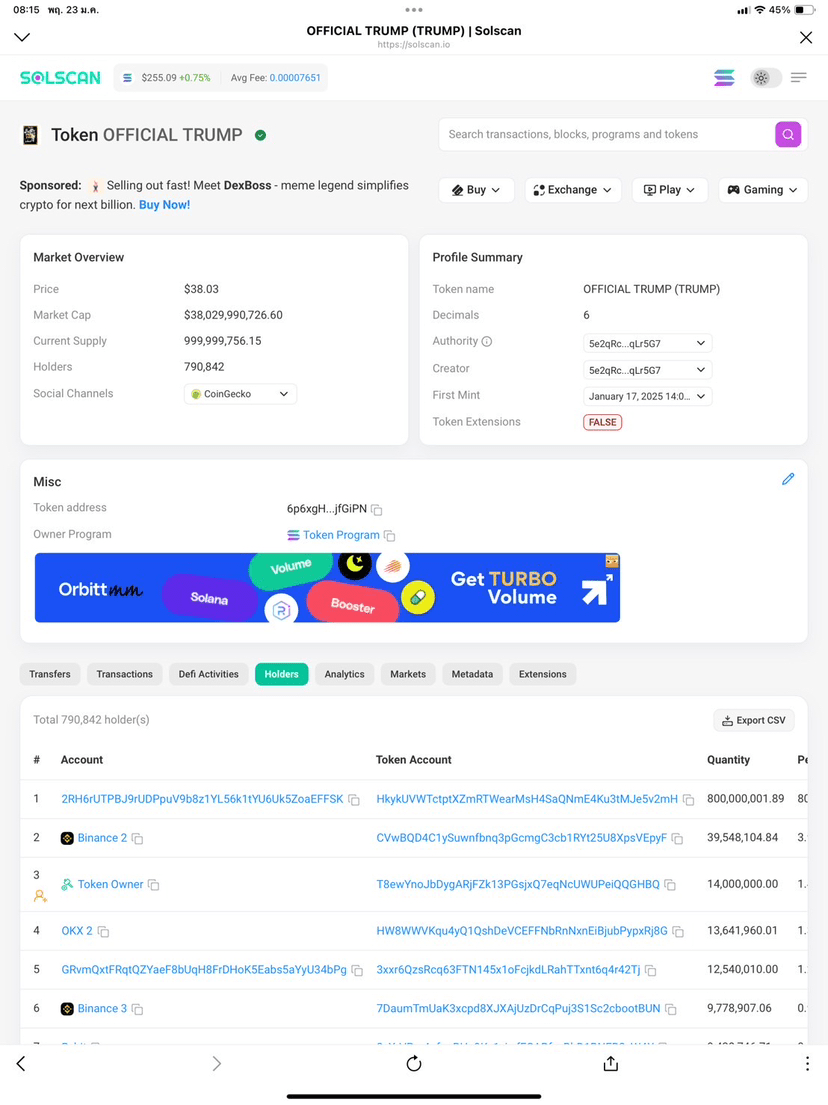This screenshot has width=828, height=1105.
Task: Open the three-dot more options menu
Action: pos(807,1063)
